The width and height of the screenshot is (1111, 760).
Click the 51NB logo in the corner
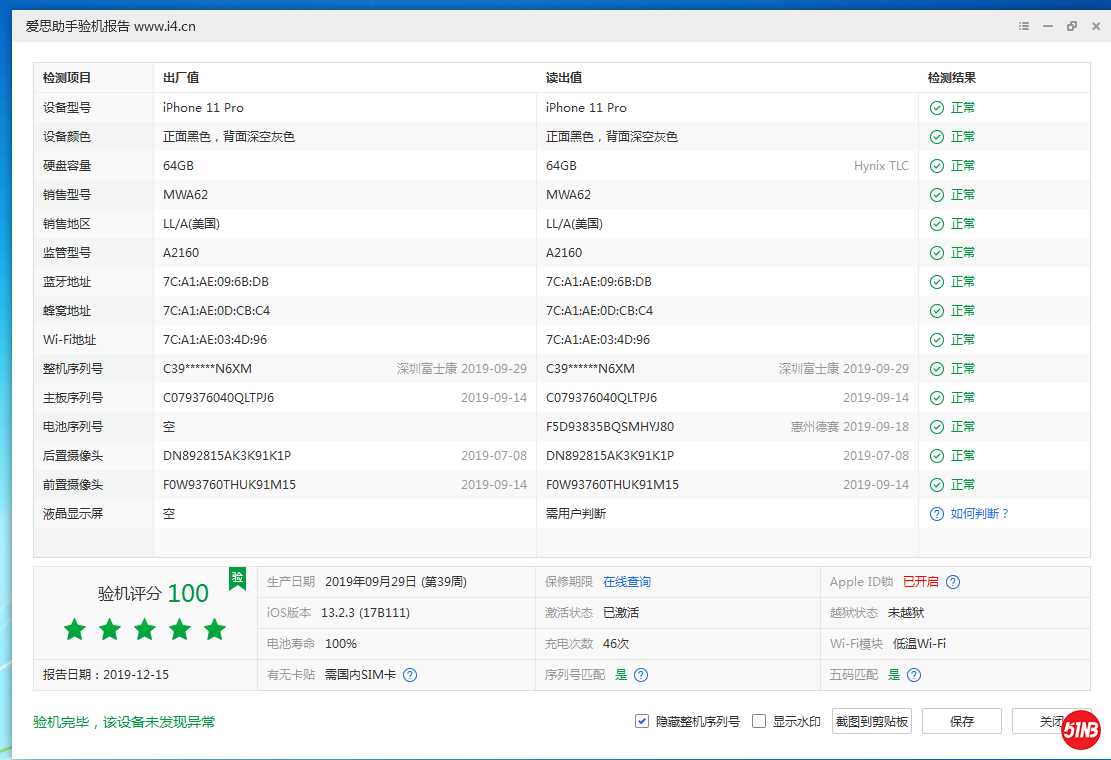click(1080, 729)
